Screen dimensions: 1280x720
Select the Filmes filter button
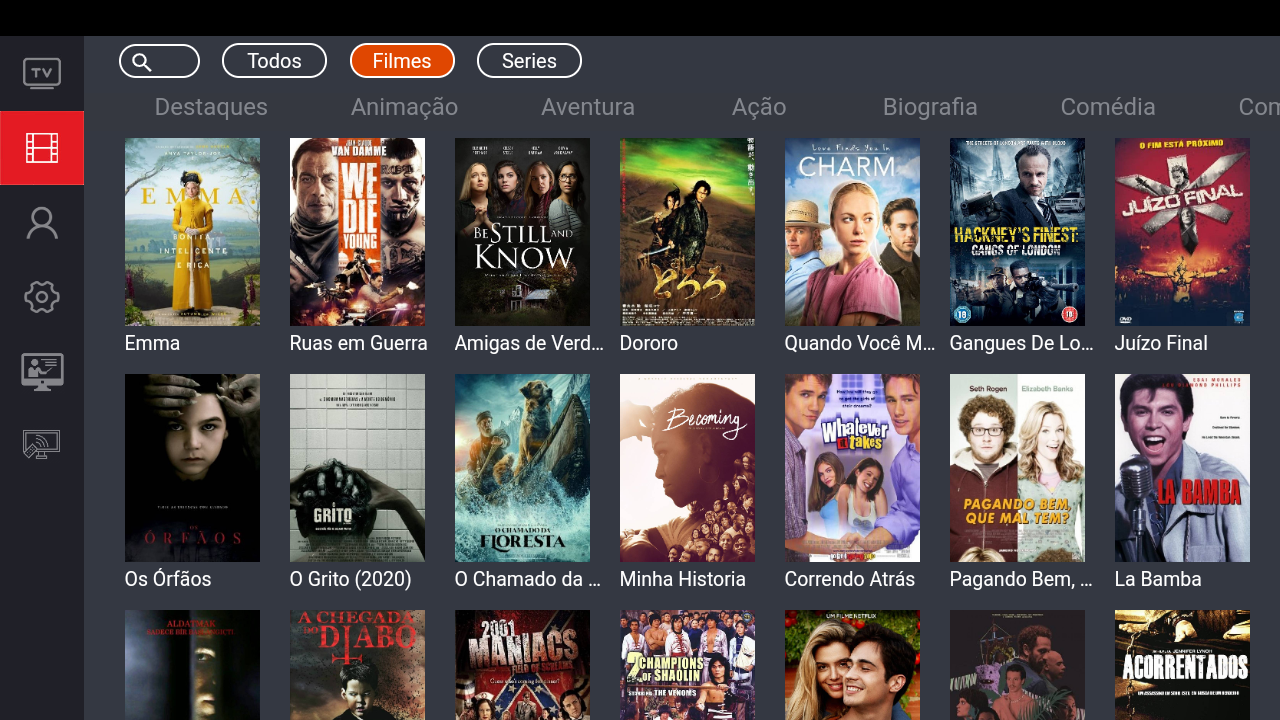click(x=402, y=61)
